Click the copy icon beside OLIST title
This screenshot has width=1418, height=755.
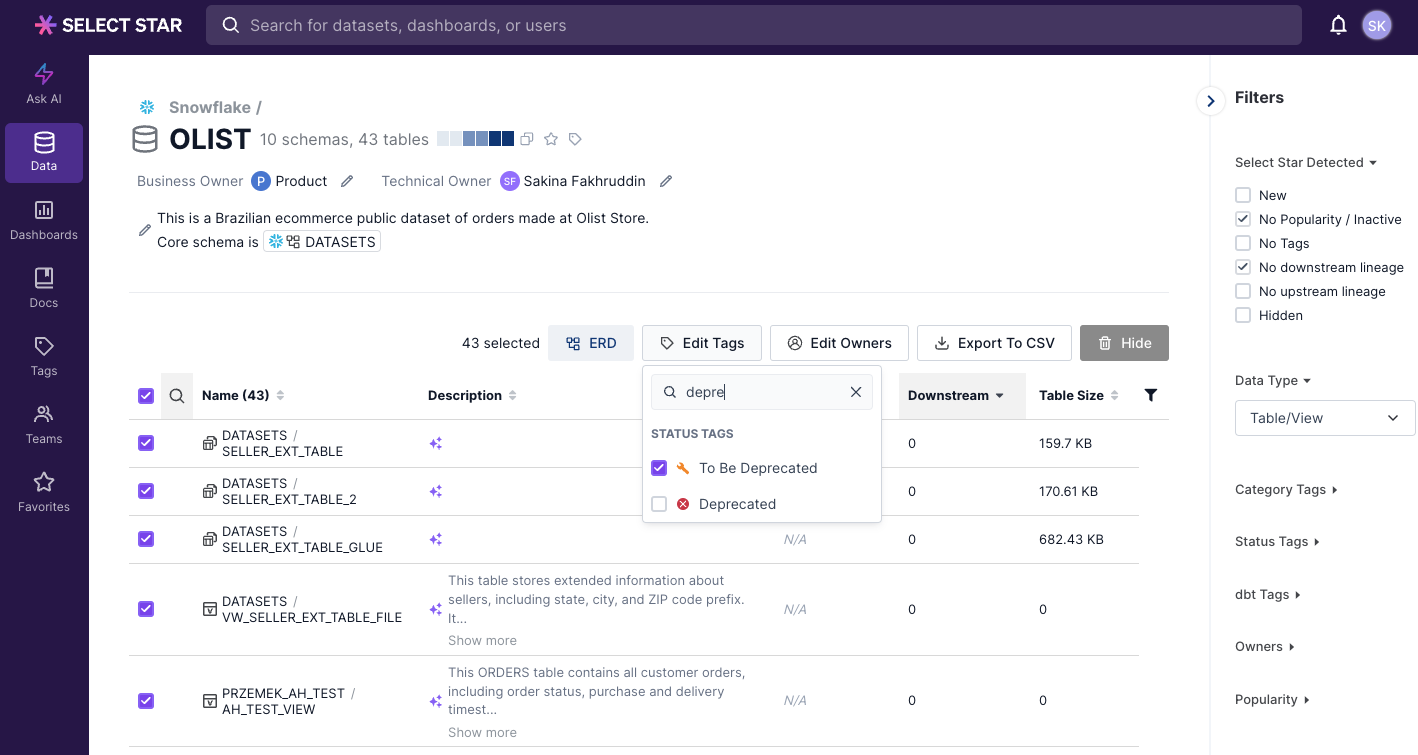click(527, 139)
